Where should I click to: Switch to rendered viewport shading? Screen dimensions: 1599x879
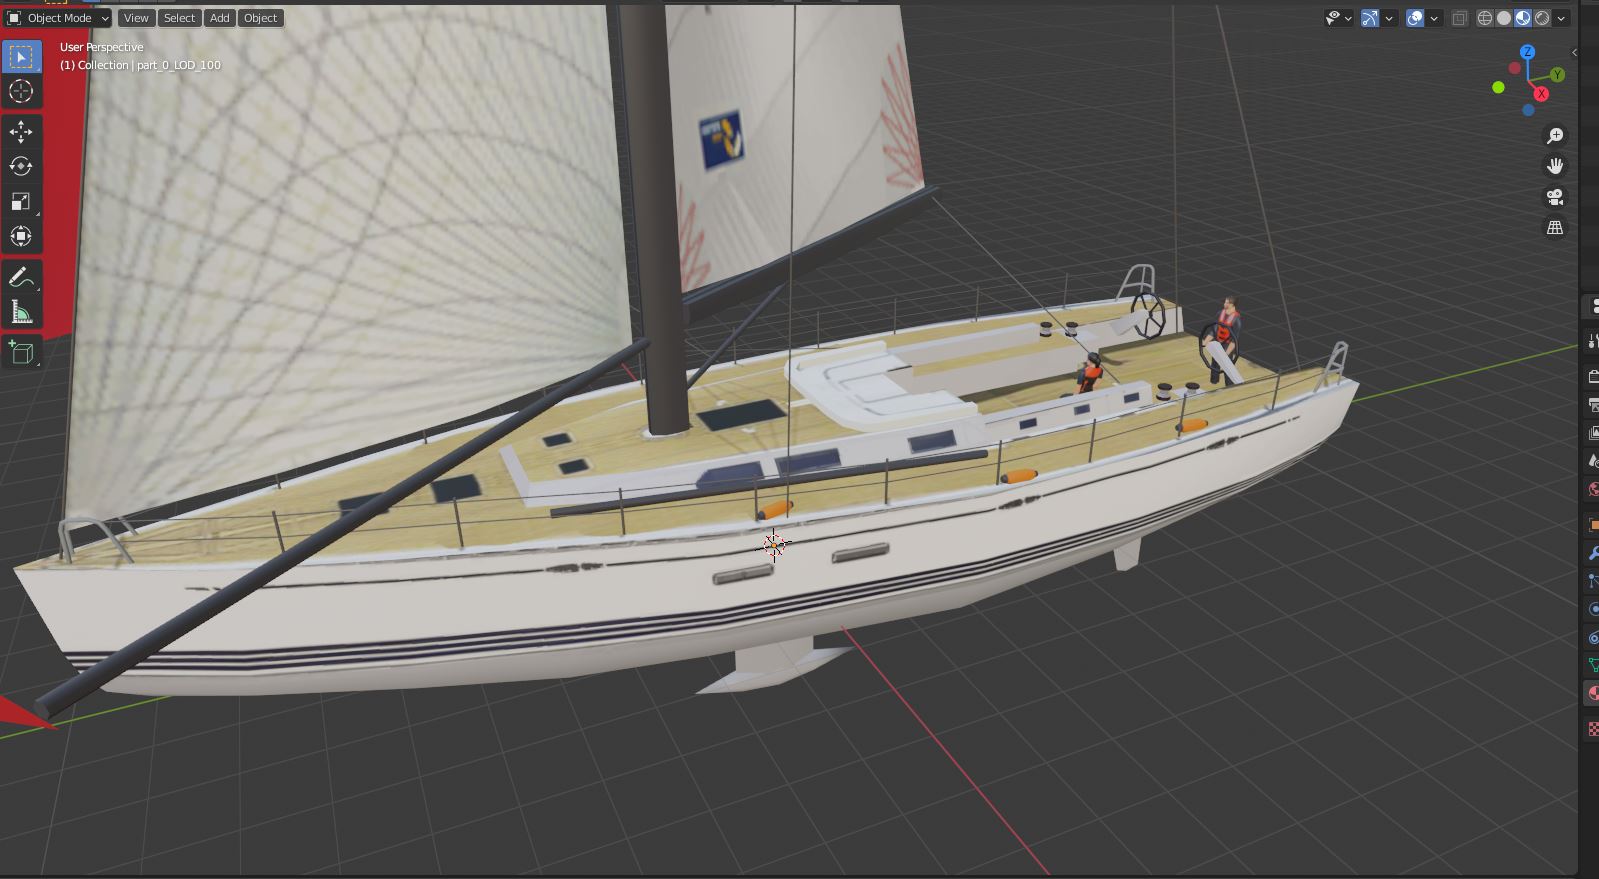coord(1542,18)
